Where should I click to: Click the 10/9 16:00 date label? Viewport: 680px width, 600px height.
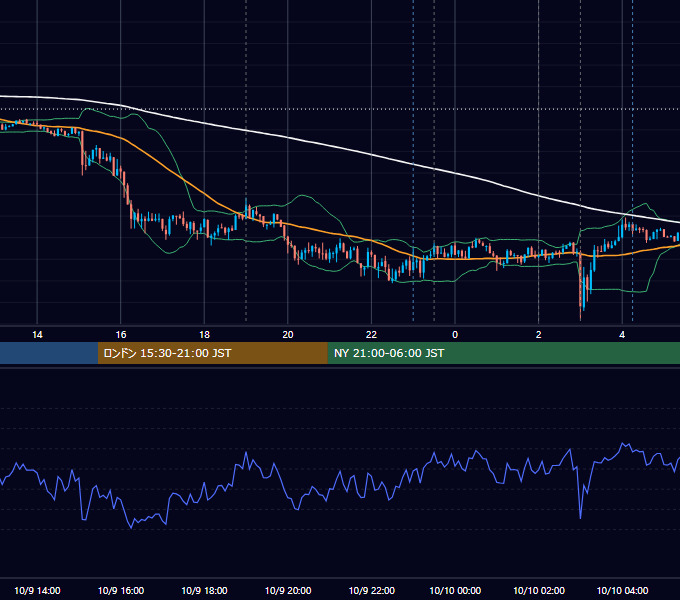[121, 590]
